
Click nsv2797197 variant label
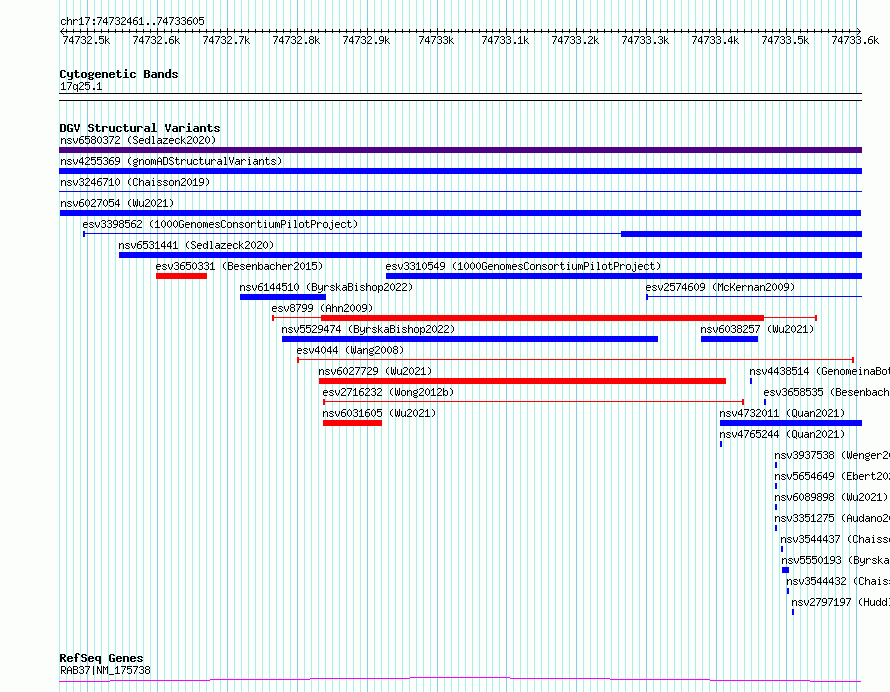[x=840, y=602]
